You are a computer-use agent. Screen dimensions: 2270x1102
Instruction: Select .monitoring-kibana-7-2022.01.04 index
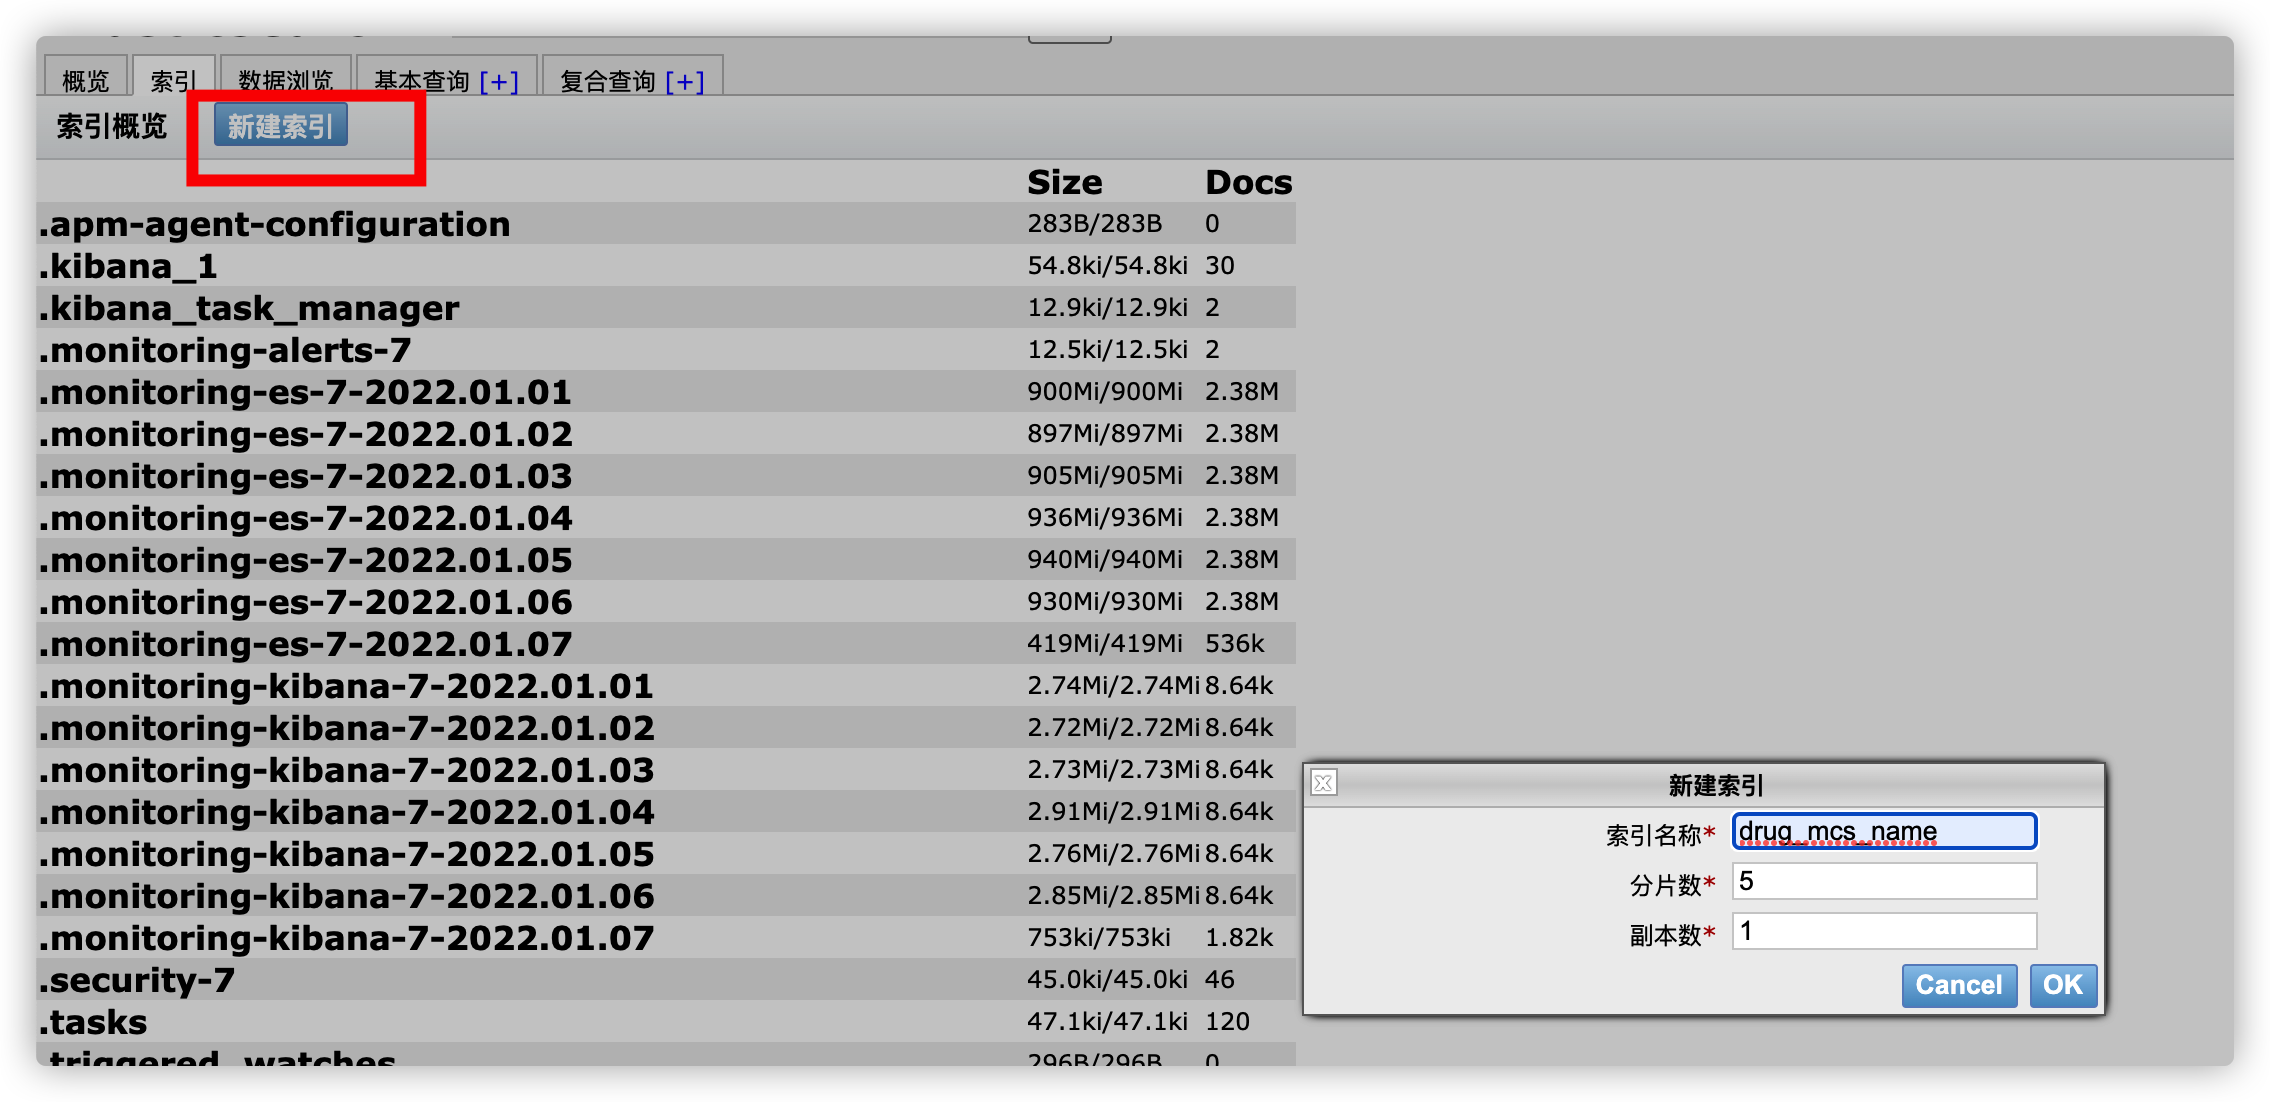[x=347, y=812]
